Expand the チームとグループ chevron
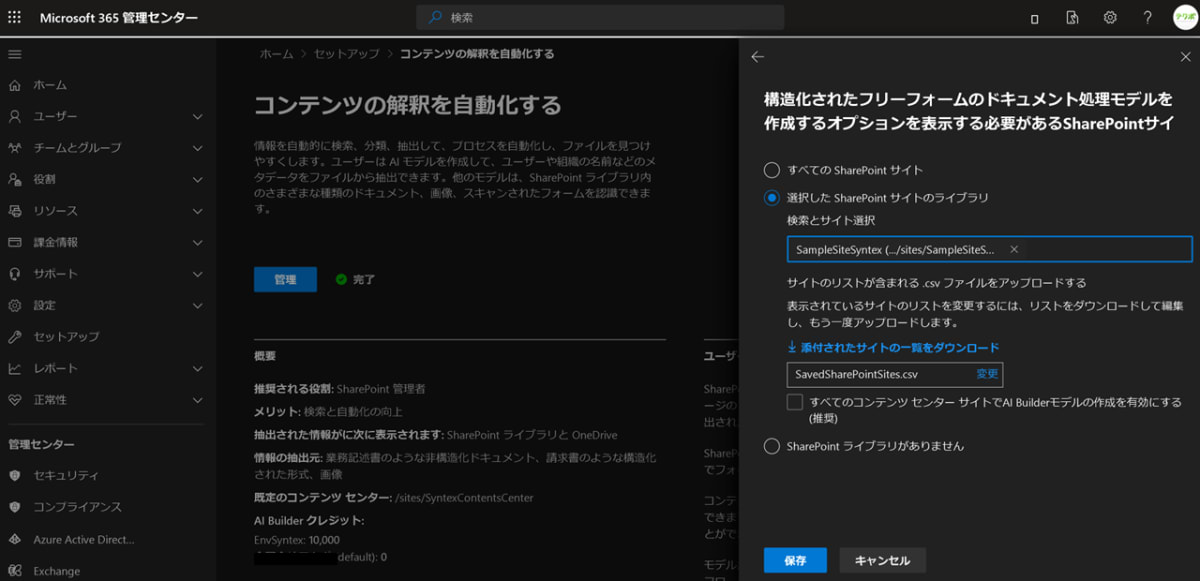1200x581 pixels. click(197, 148)
